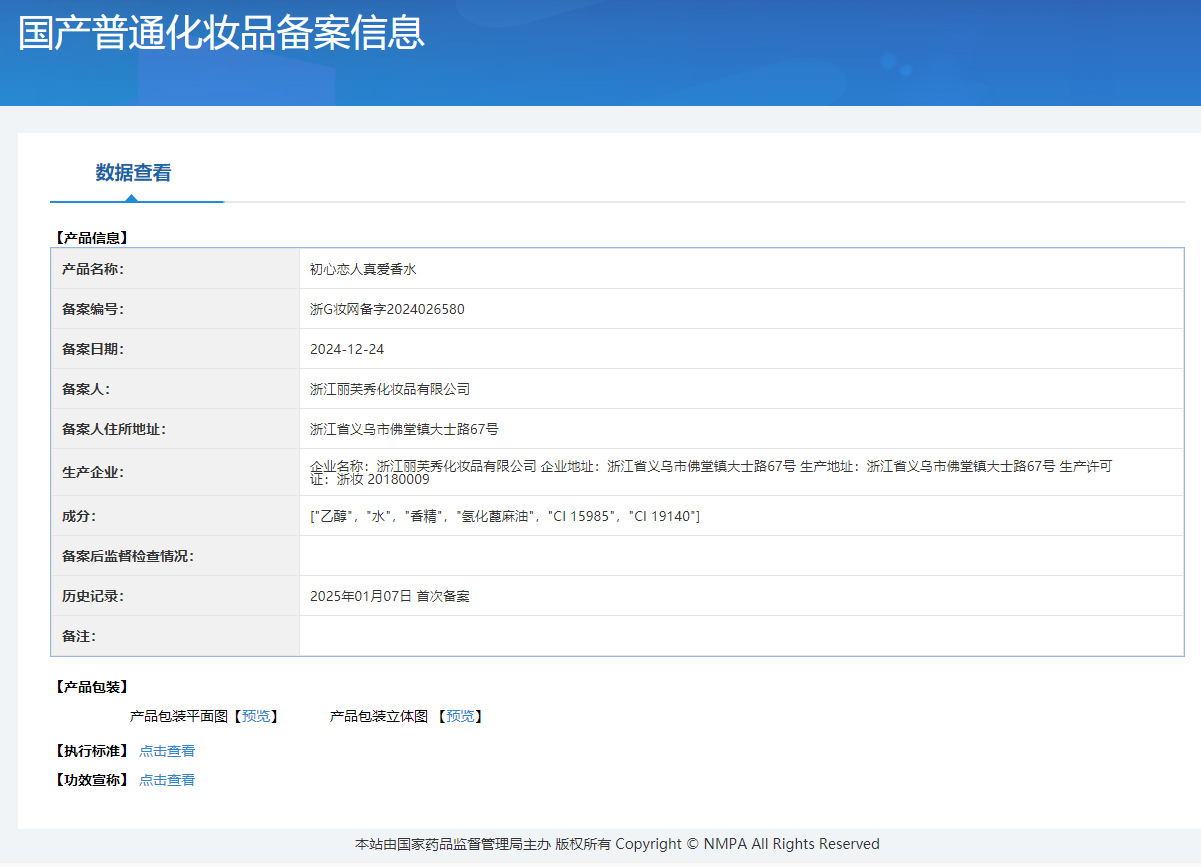Click the 备案编号 row label

point(93,309)
